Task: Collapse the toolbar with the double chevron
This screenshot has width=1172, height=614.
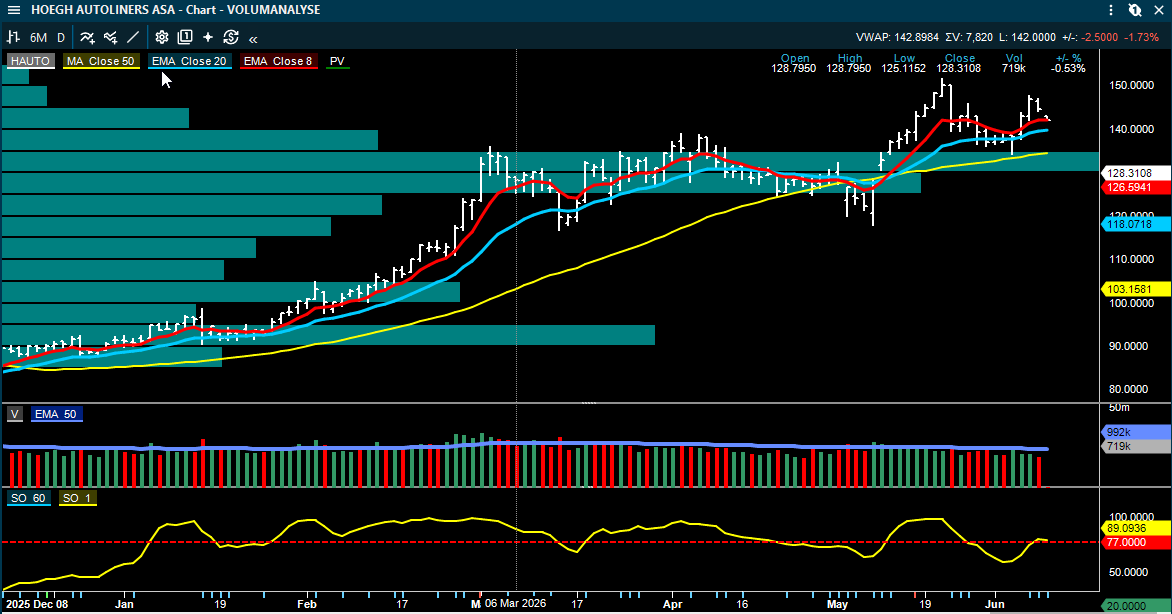Action: [x=253, y=39]
